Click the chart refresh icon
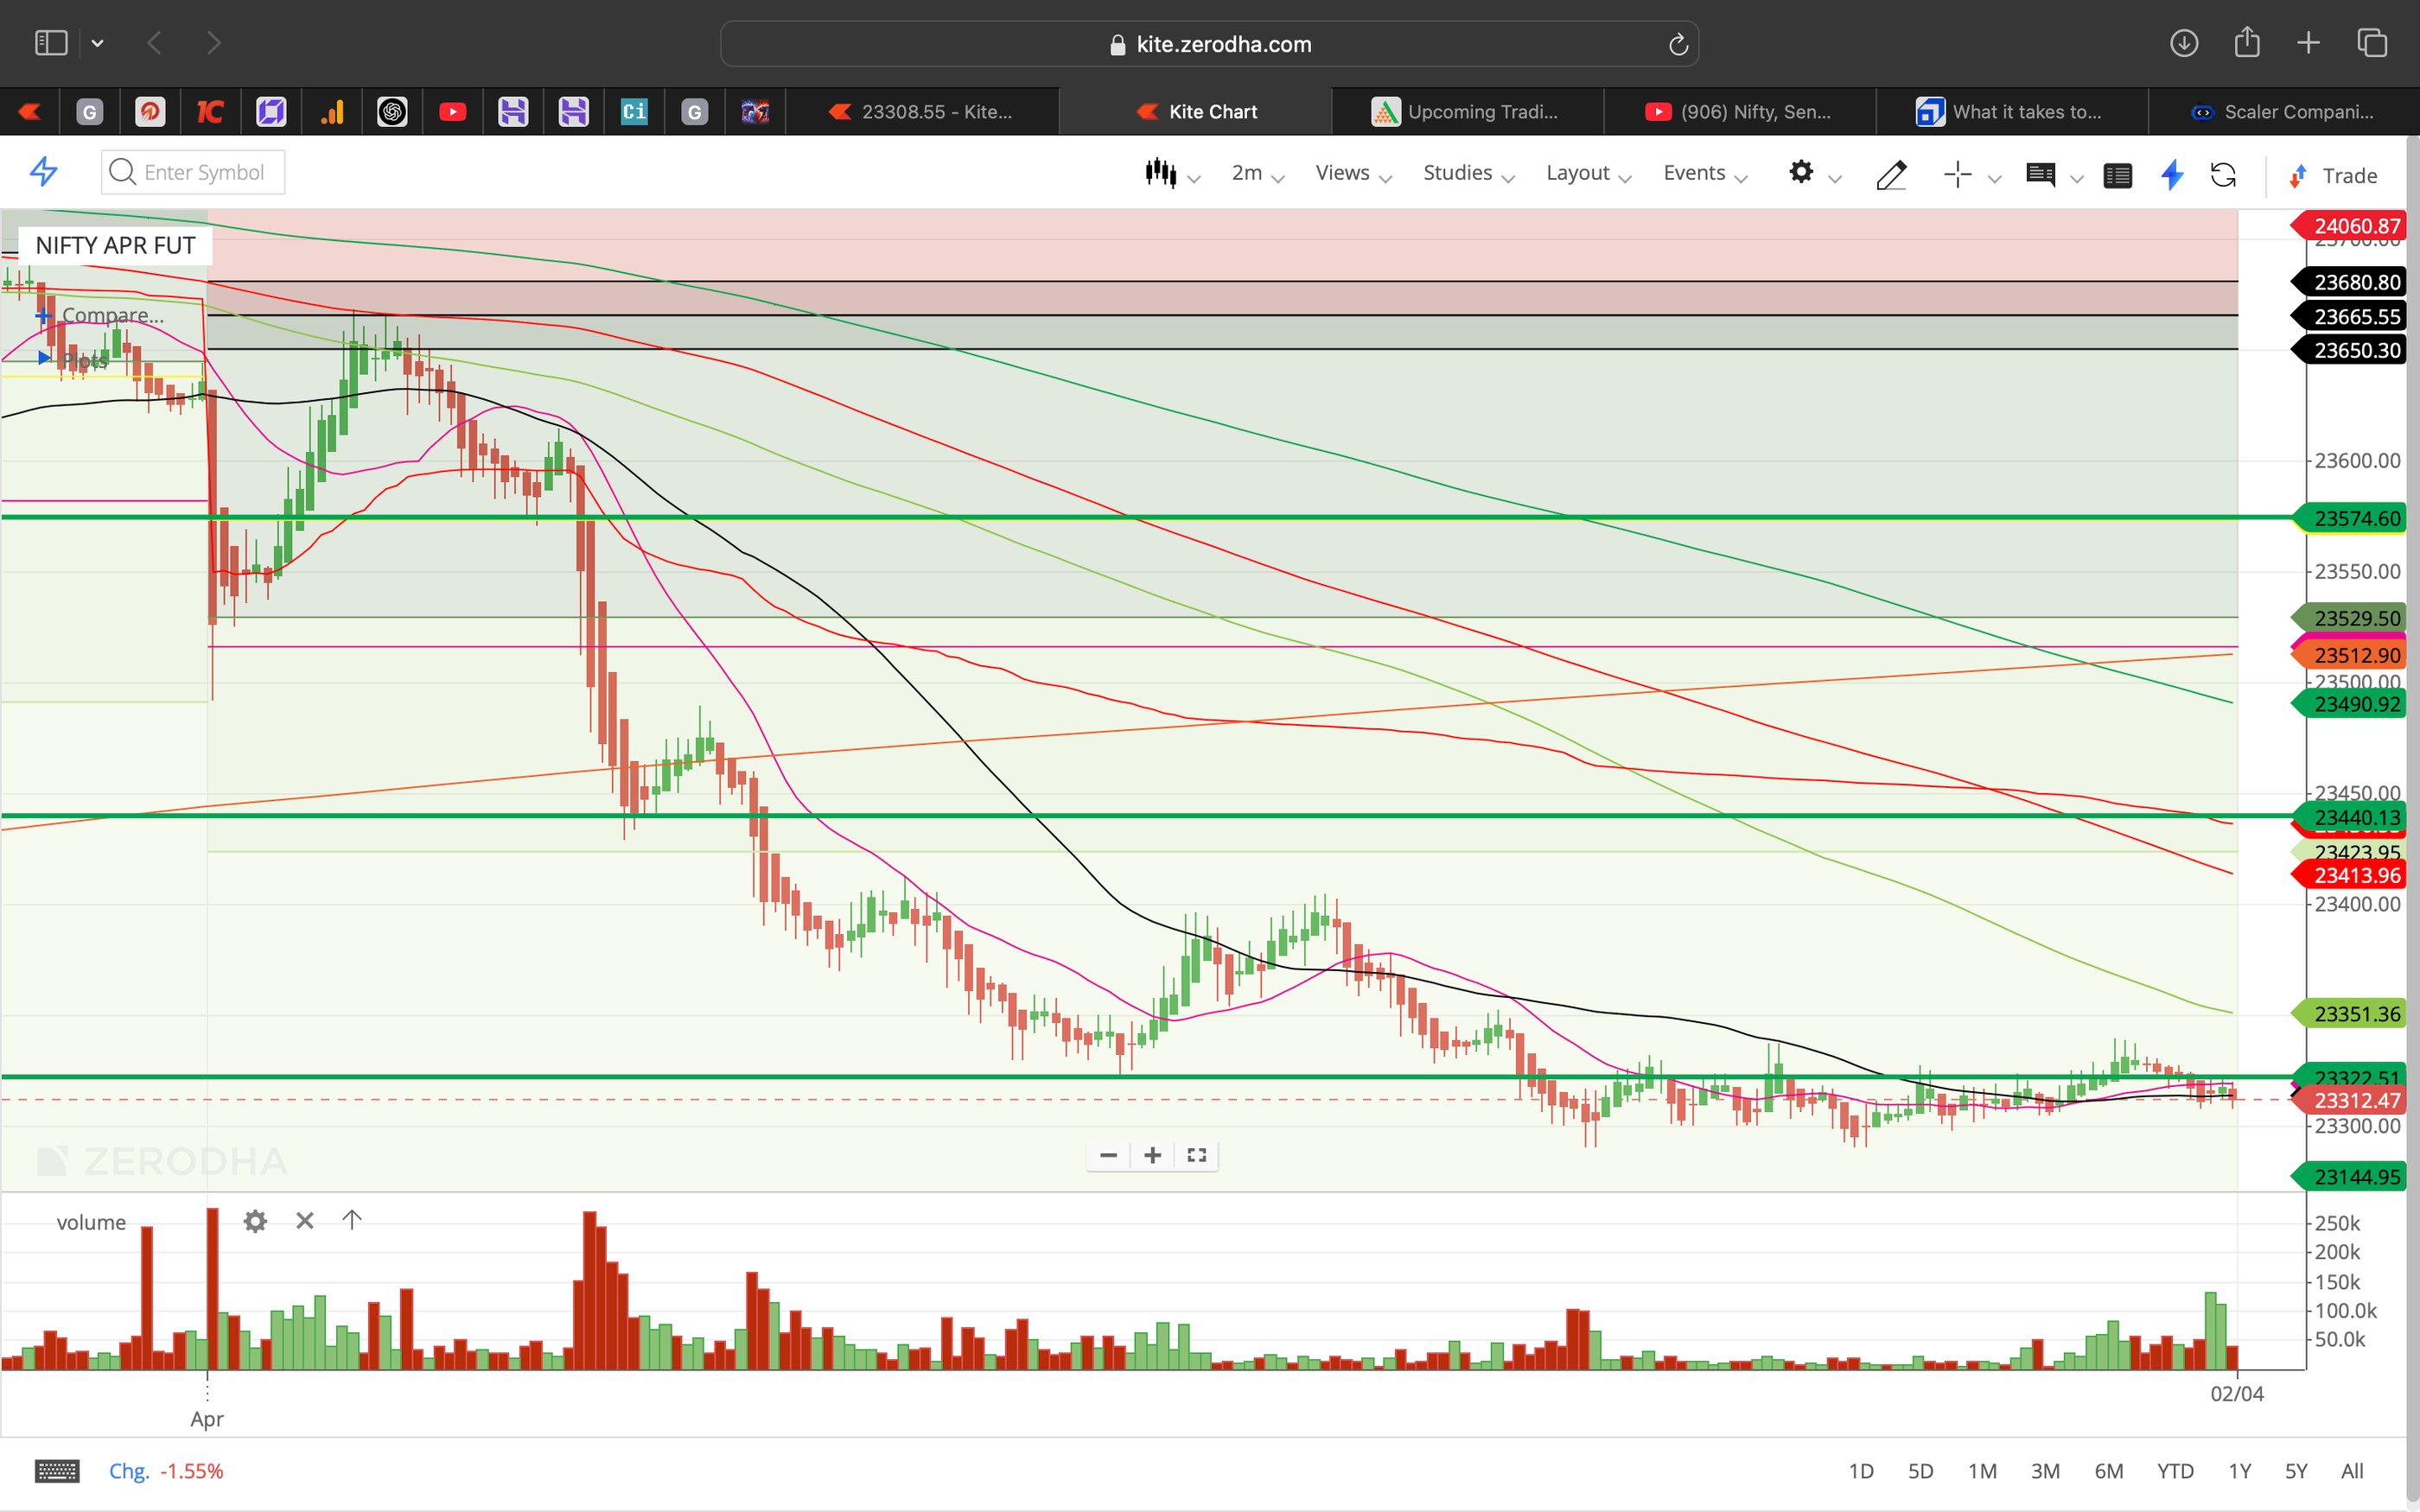The height and width of the screenshot is (1512, 2420). coord(2223,175)
